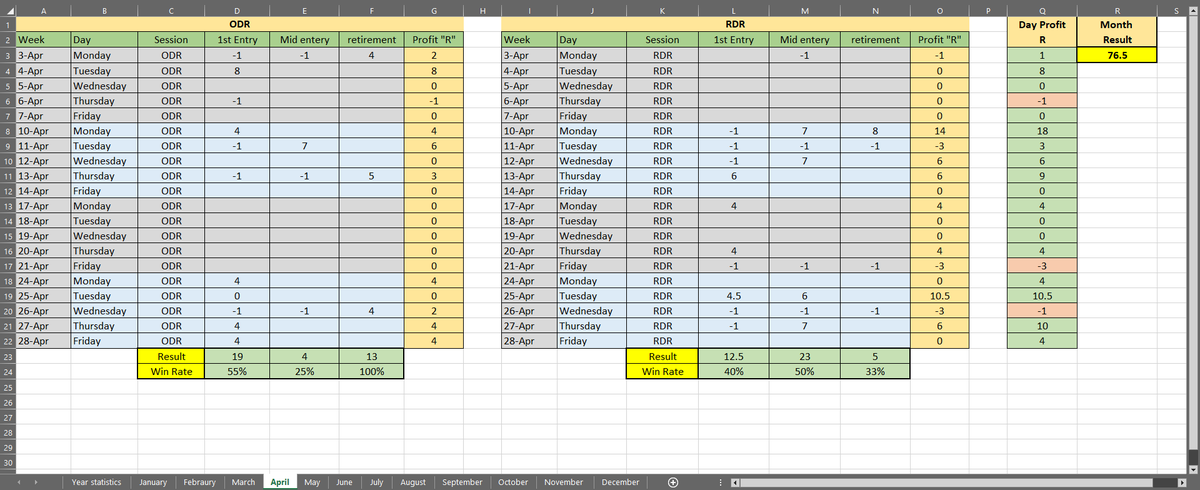Click the 3-Apr cell in ODR table

[x=43, y=56]
